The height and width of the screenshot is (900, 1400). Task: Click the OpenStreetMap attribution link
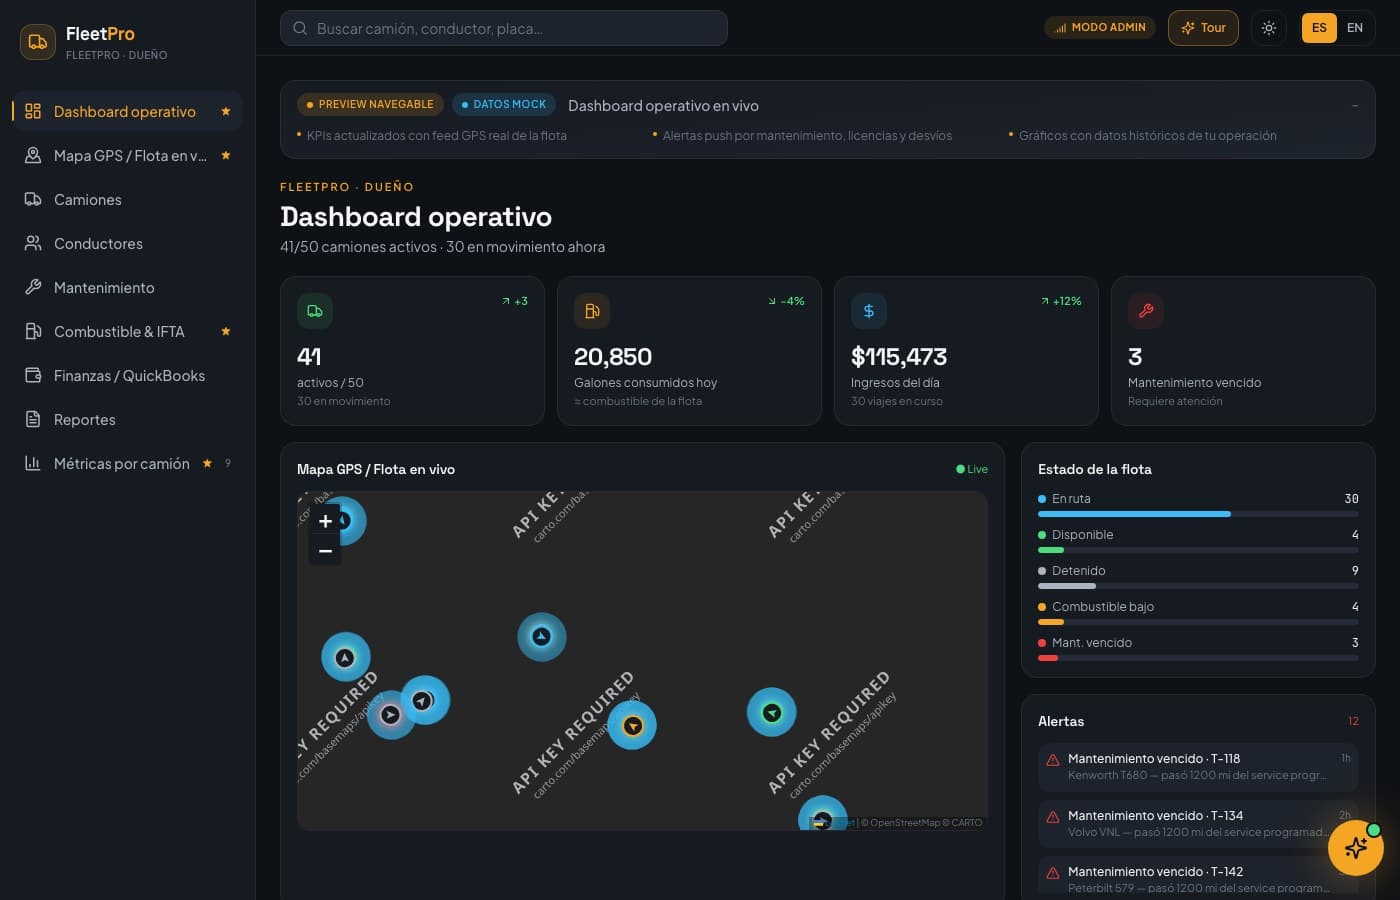coord(905,823)
